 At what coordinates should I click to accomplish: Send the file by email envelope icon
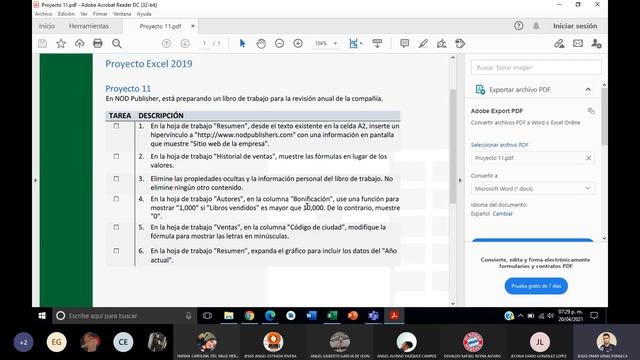click(578, 43)
